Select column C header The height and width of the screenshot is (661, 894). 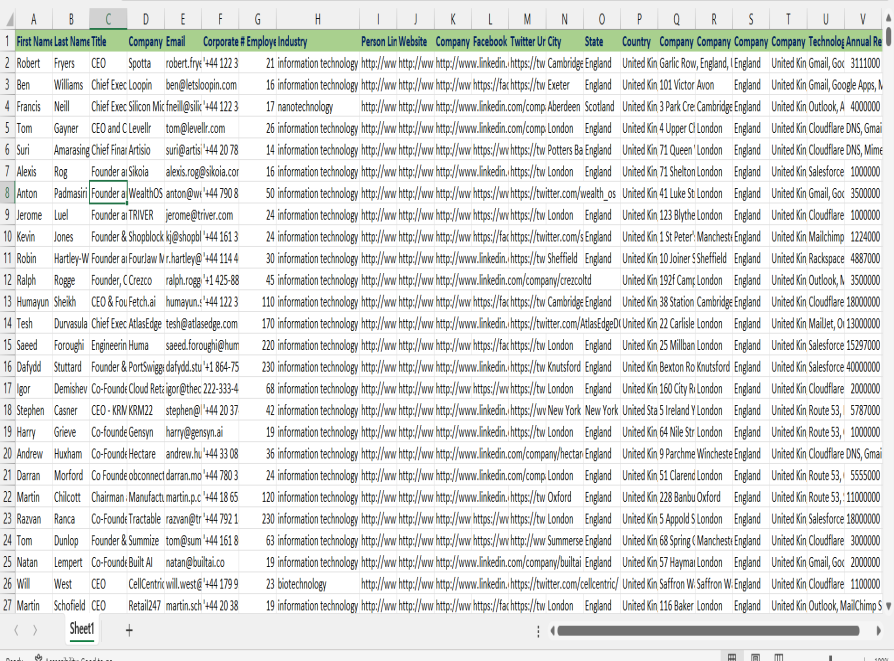[108, 20]
